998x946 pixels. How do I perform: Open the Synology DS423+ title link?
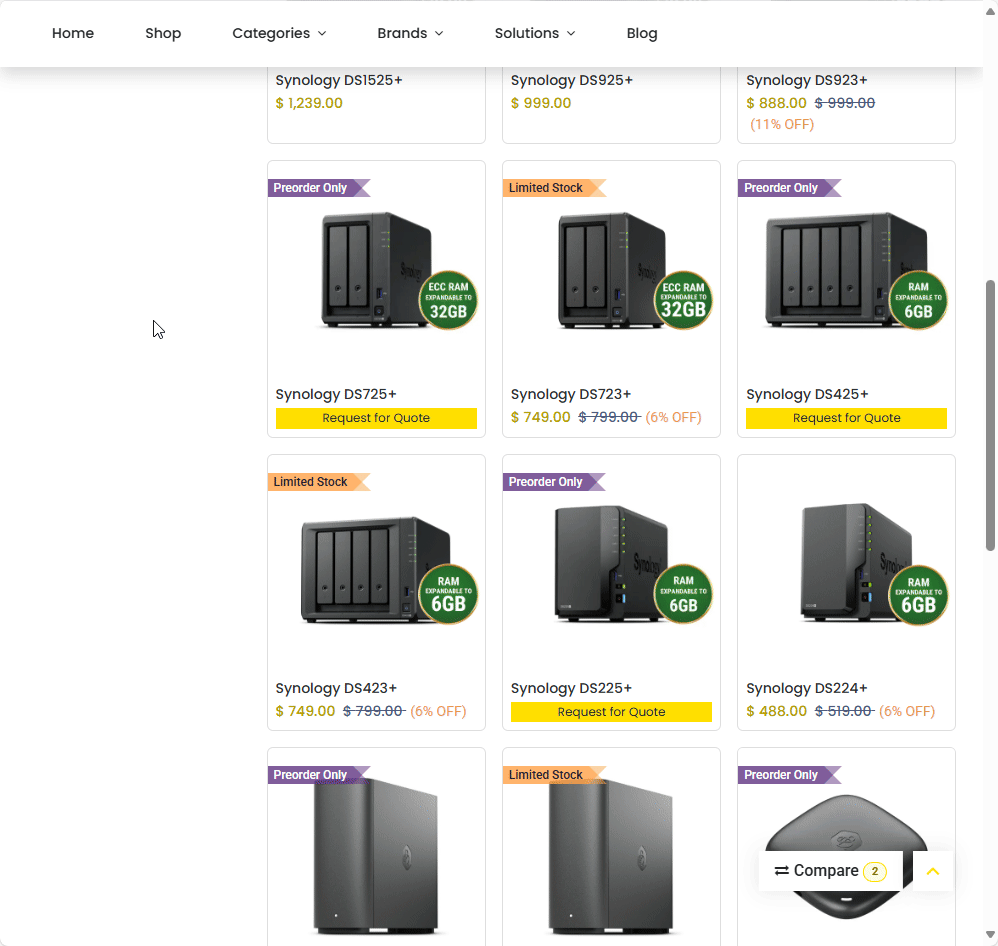coord(336,688)
